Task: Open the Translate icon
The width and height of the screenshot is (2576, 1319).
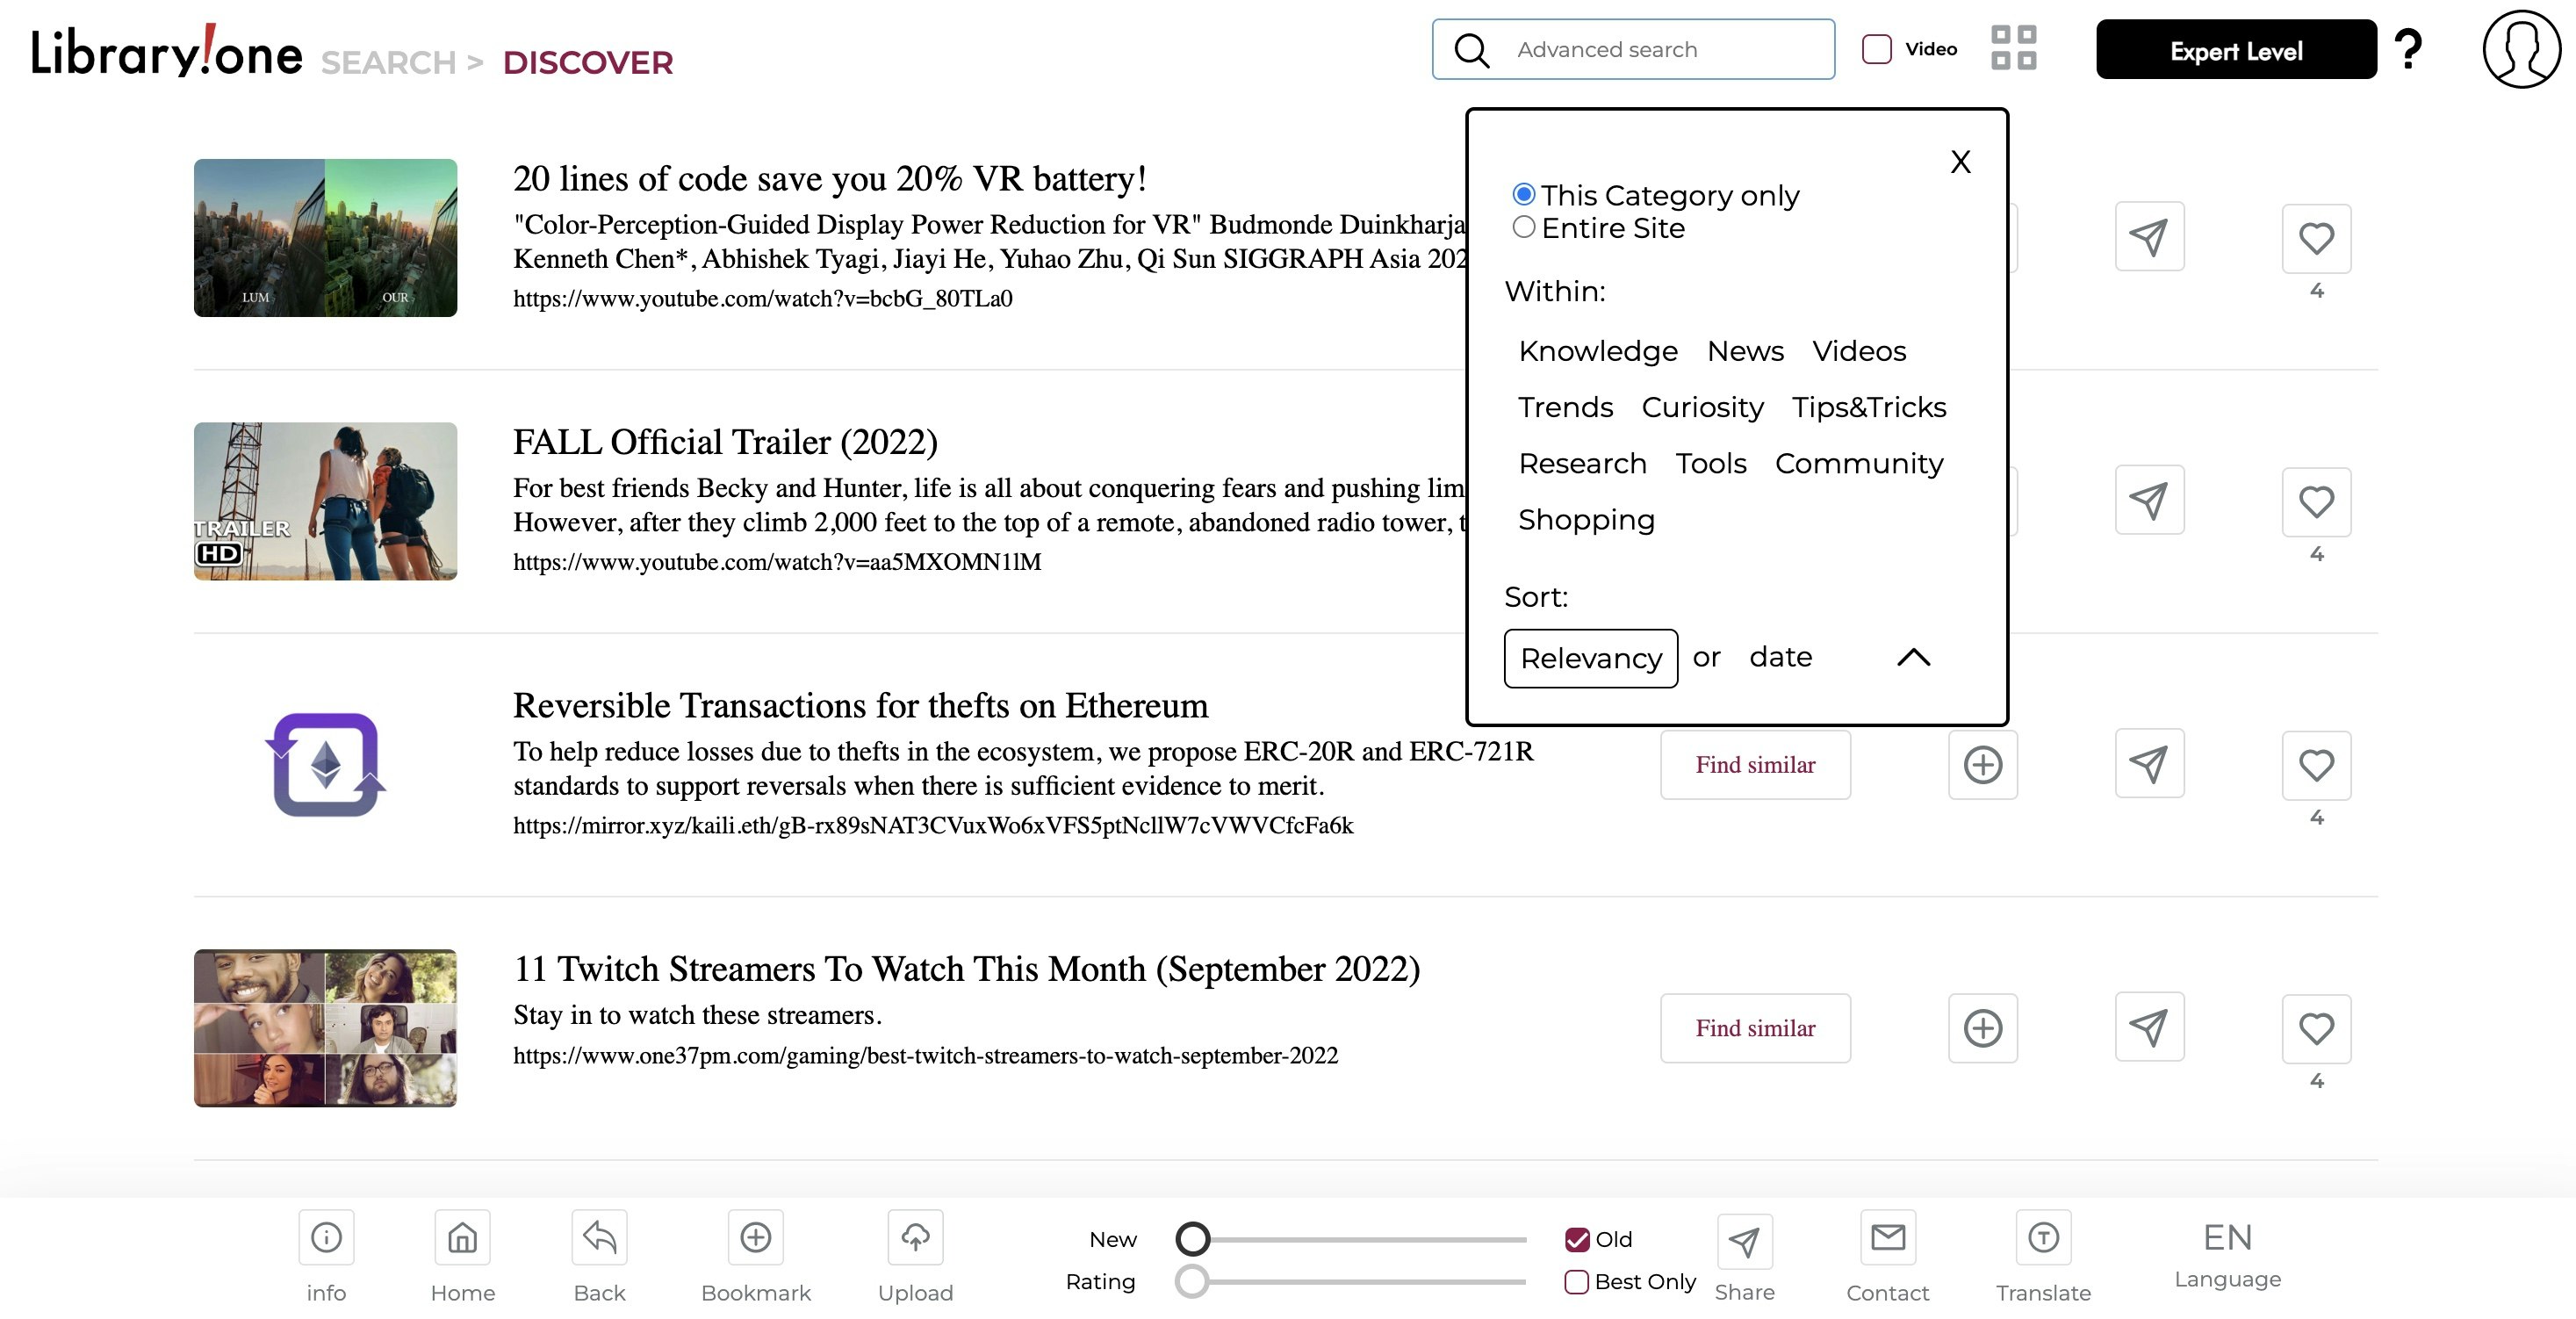Action: point(2043,1238)
